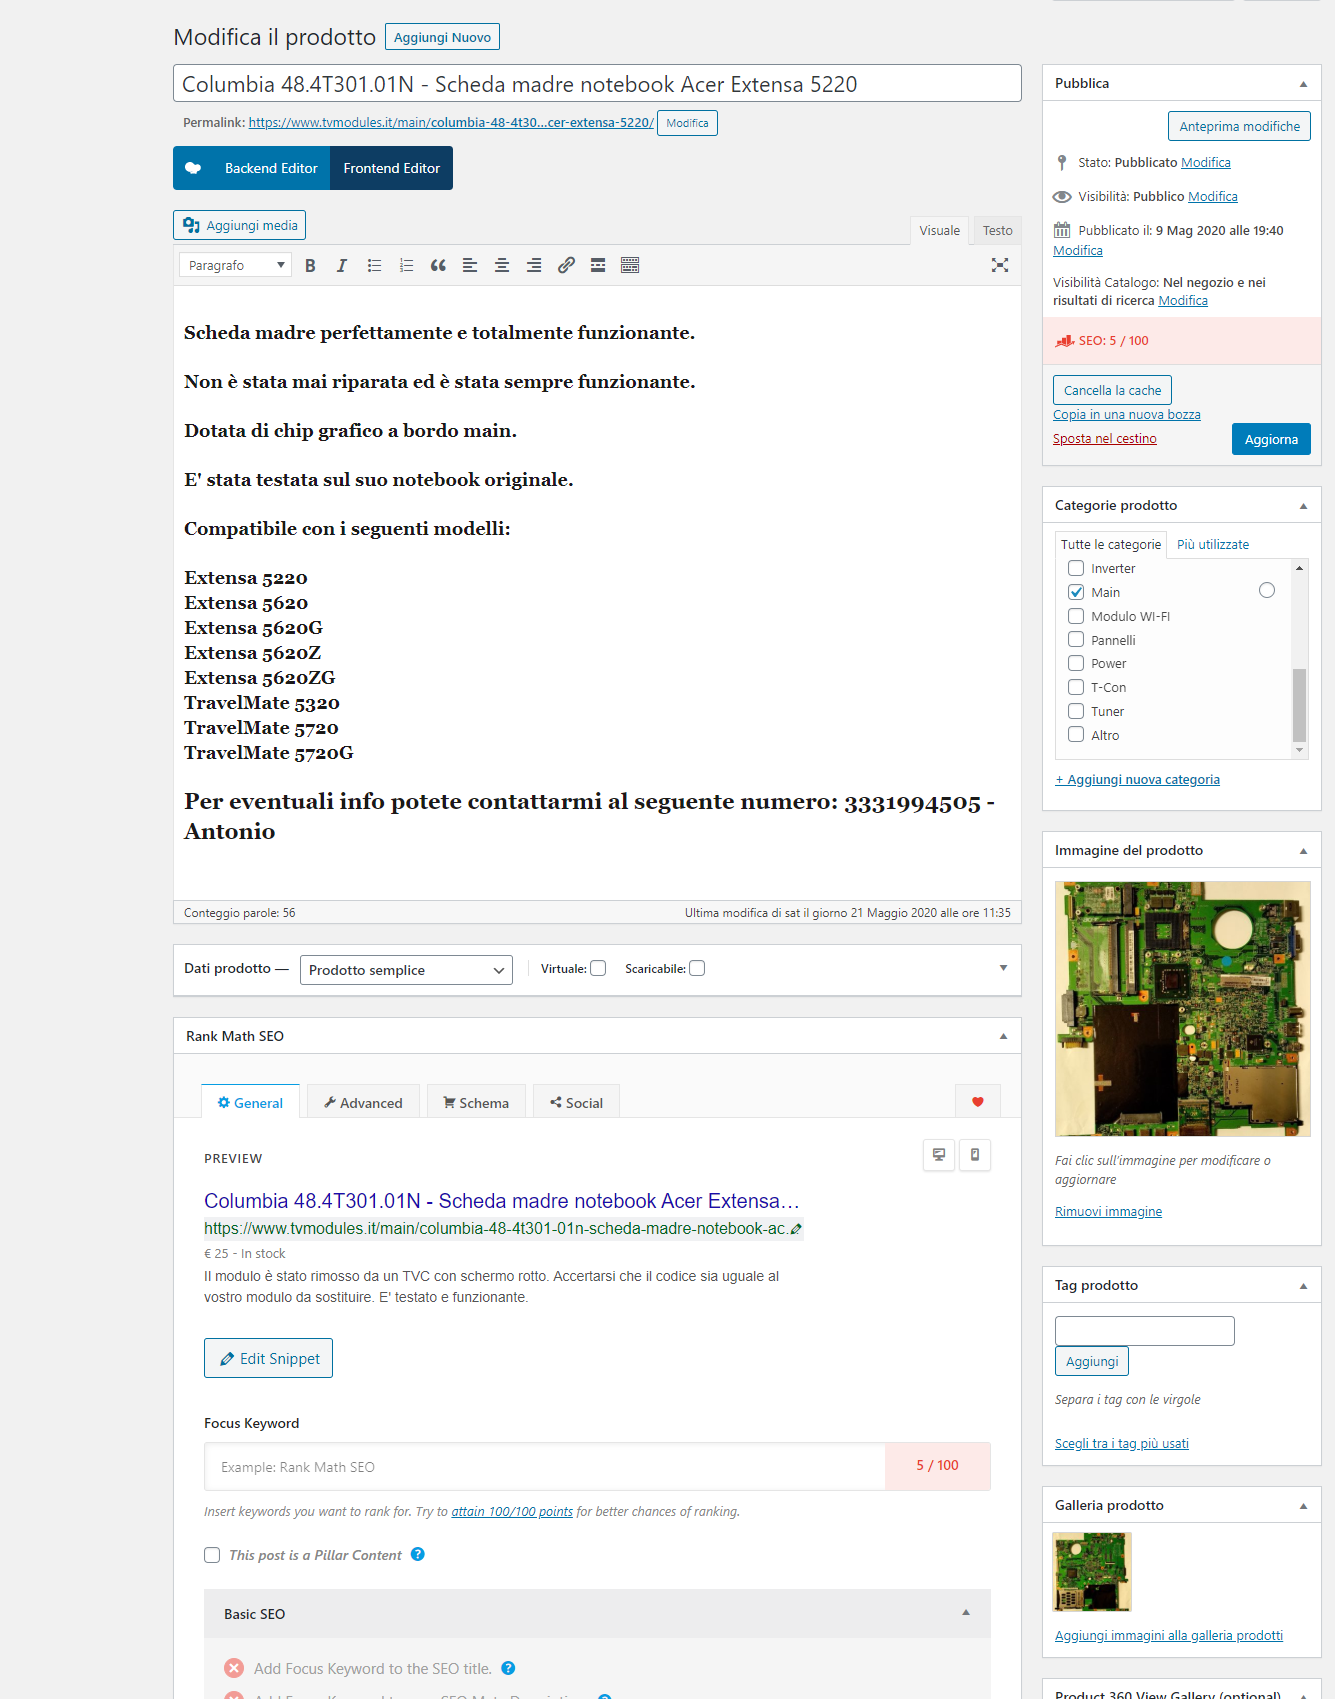Collapse the Basic SEO section
Image resolution: width=1335 pixels, height=1699 pixels.
[966, 1612]
